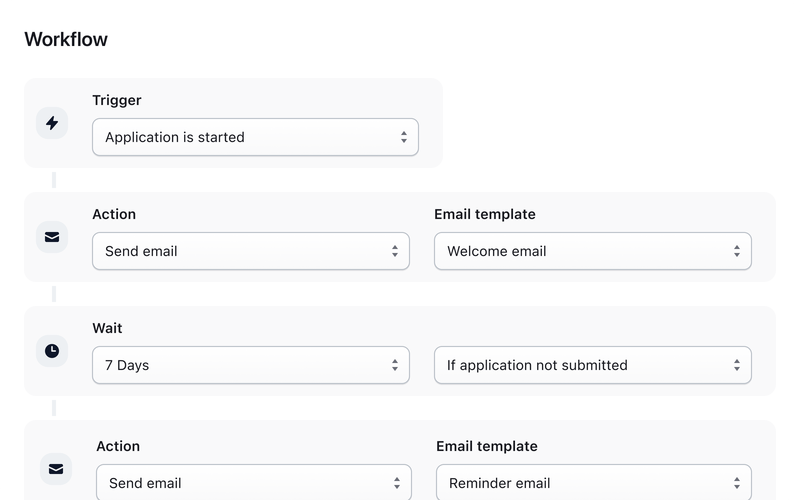This screenshot has width=800, height=500.
Task: Click the 'Workflow' heading
Action: (66, 40)
